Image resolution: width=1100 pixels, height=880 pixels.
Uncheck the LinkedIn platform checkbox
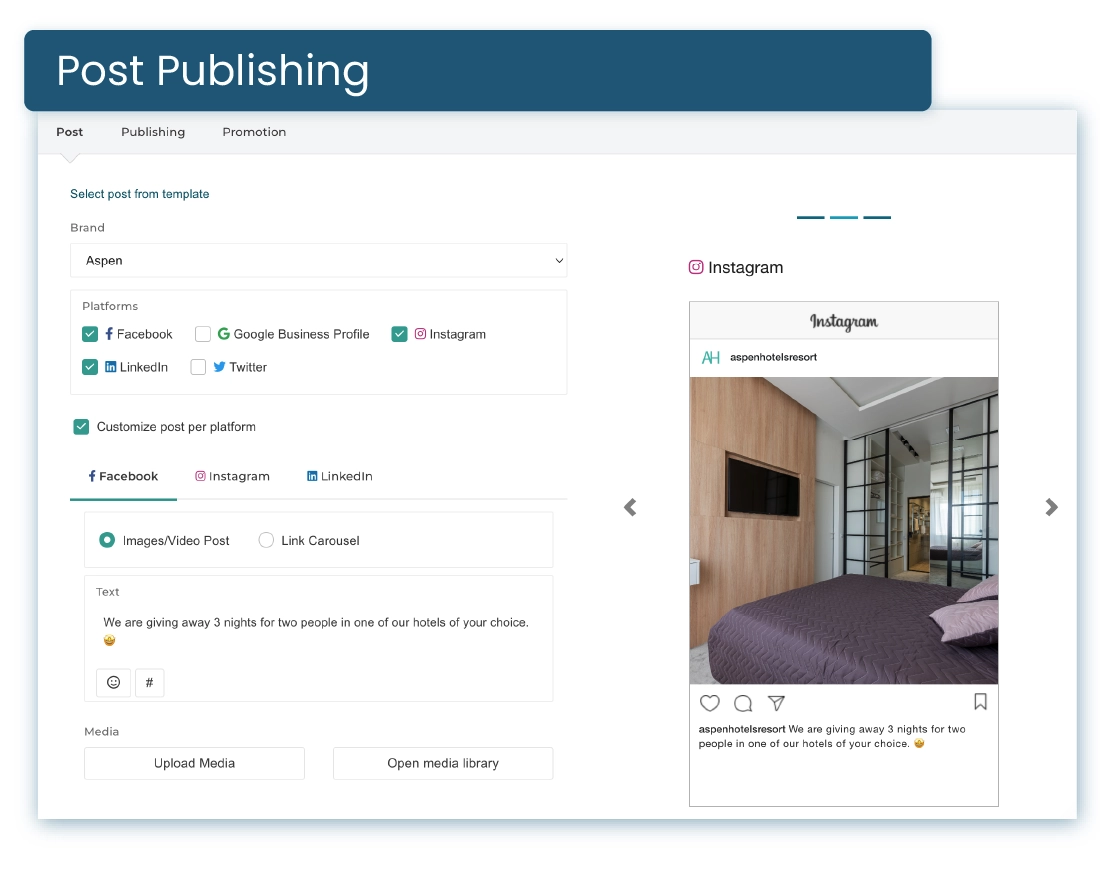(x=90, y=367)
